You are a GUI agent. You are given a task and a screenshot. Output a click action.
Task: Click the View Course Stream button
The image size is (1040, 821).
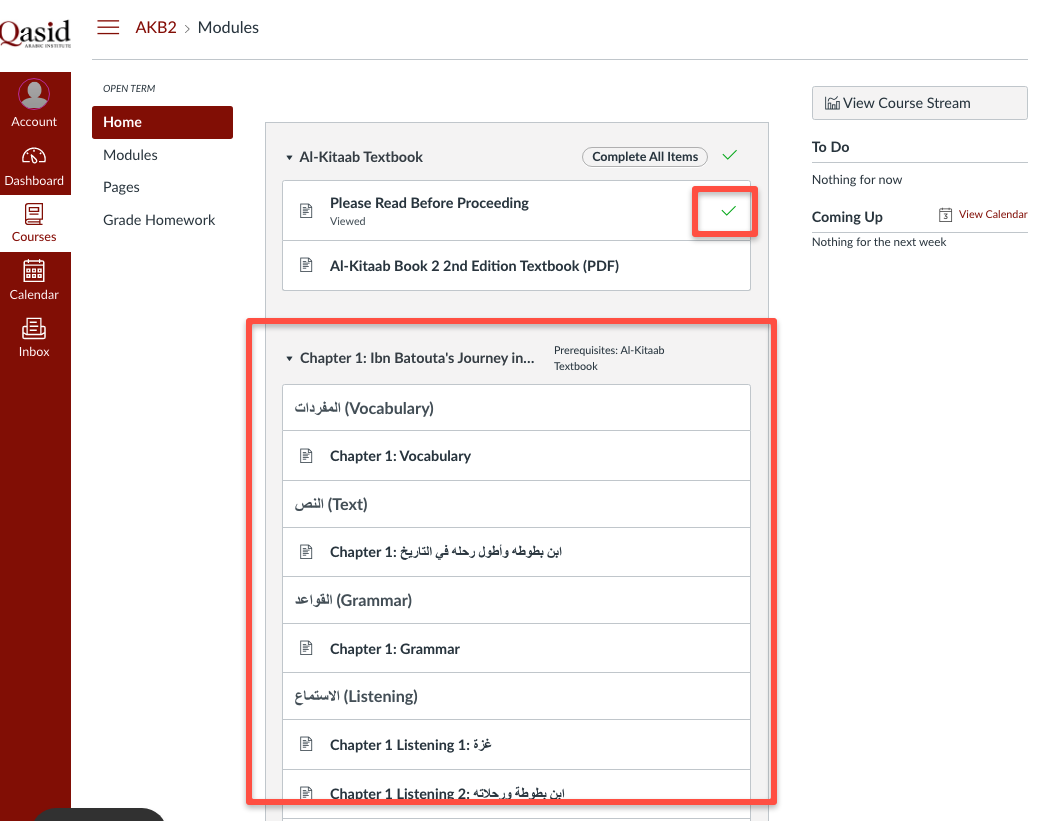click(x=919, y=103)
